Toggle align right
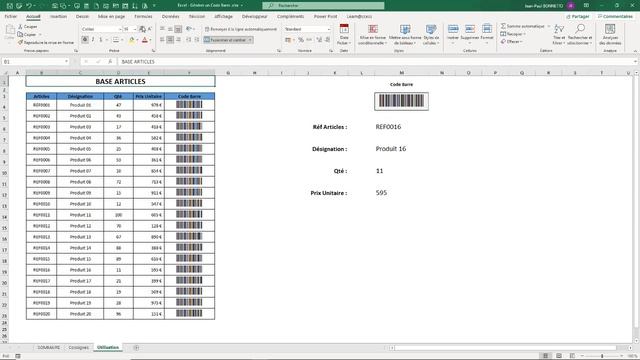This screenshot has width=640, height=360. point(178,40)
